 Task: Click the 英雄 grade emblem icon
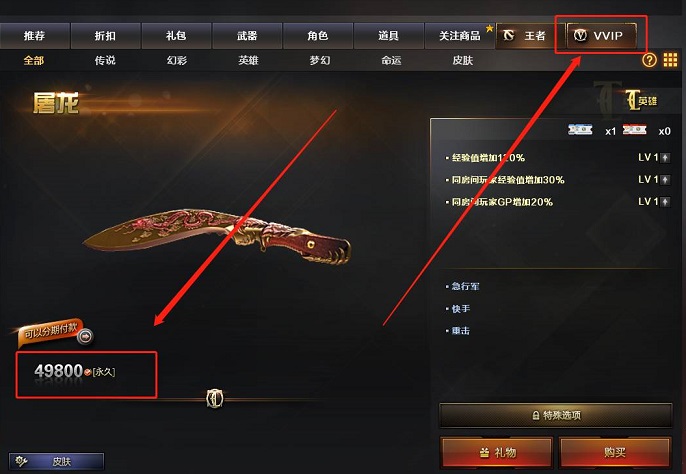pos(640,100)
